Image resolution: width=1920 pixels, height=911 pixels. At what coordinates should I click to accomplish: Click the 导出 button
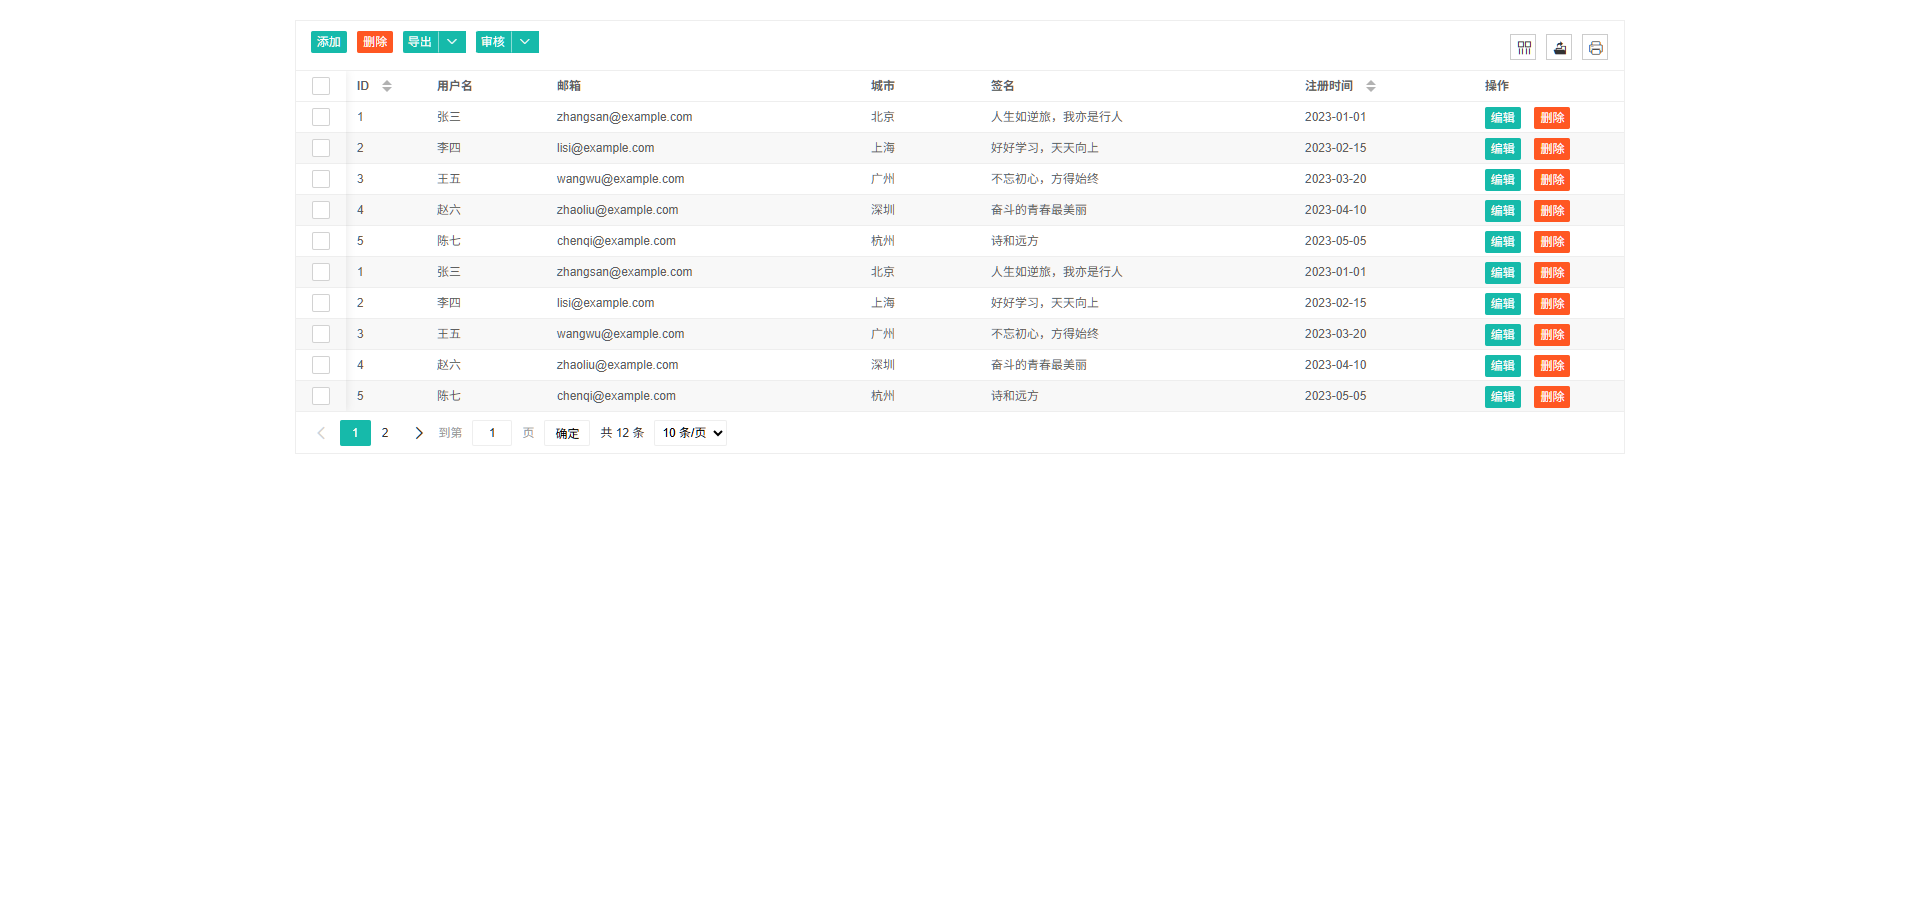click(x=420, y=42)
